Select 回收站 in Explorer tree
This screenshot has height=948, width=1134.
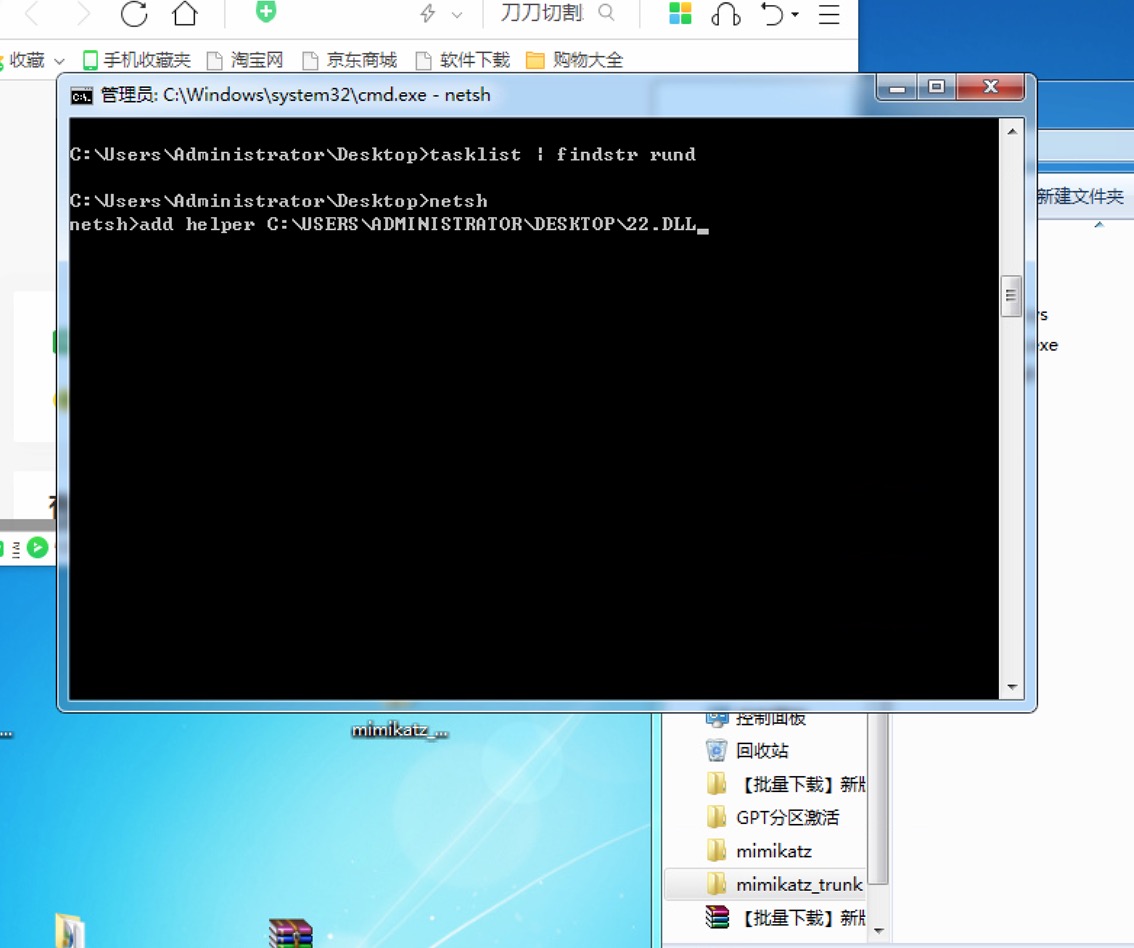click(762, 751)
